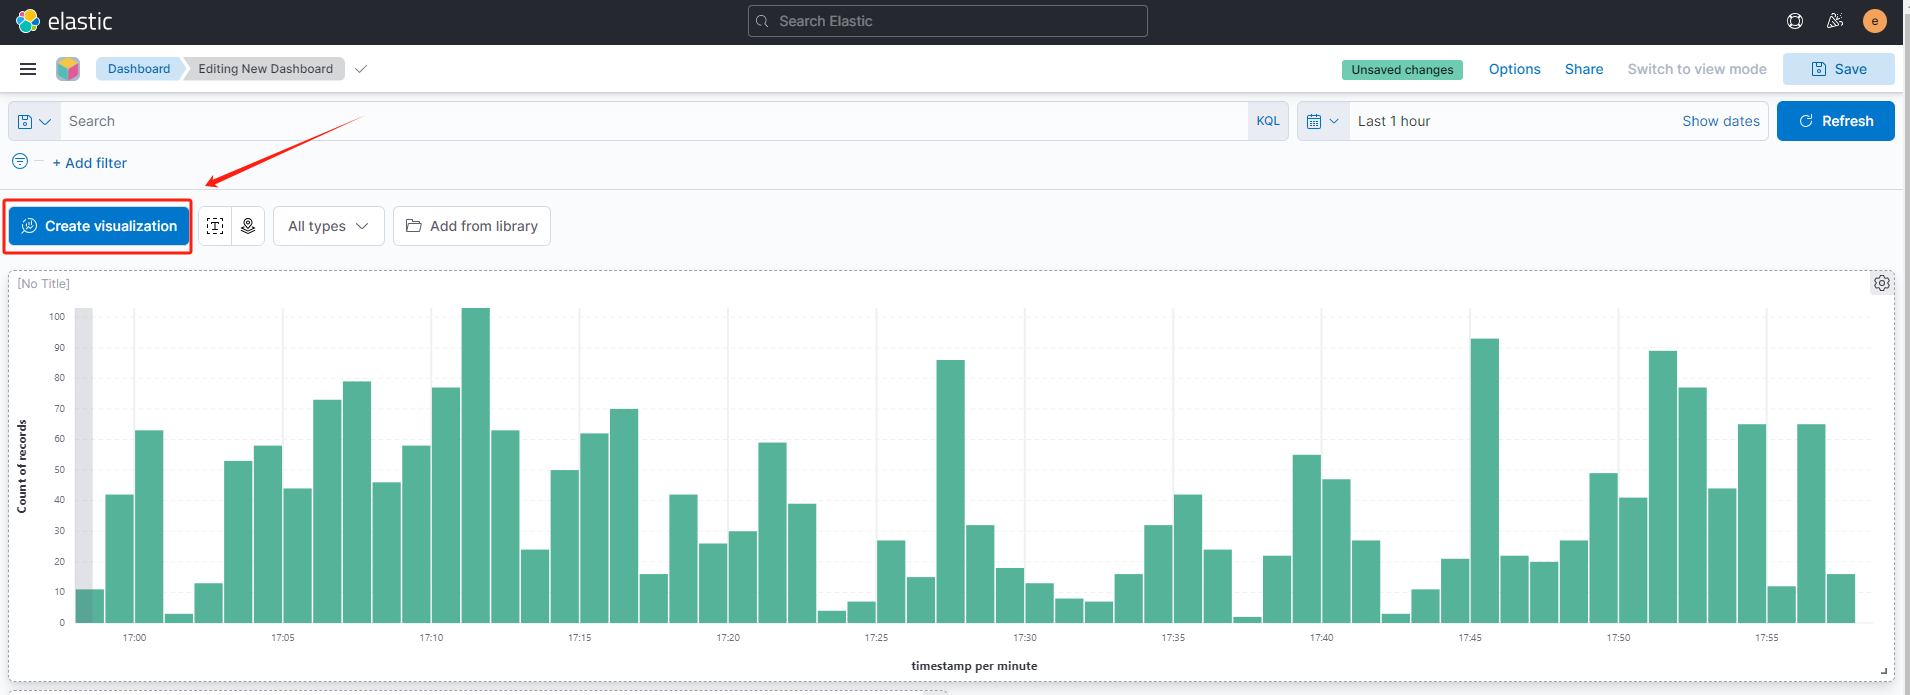Click the filter options circle icon
1910x695 pixels.
pos(20,162)
